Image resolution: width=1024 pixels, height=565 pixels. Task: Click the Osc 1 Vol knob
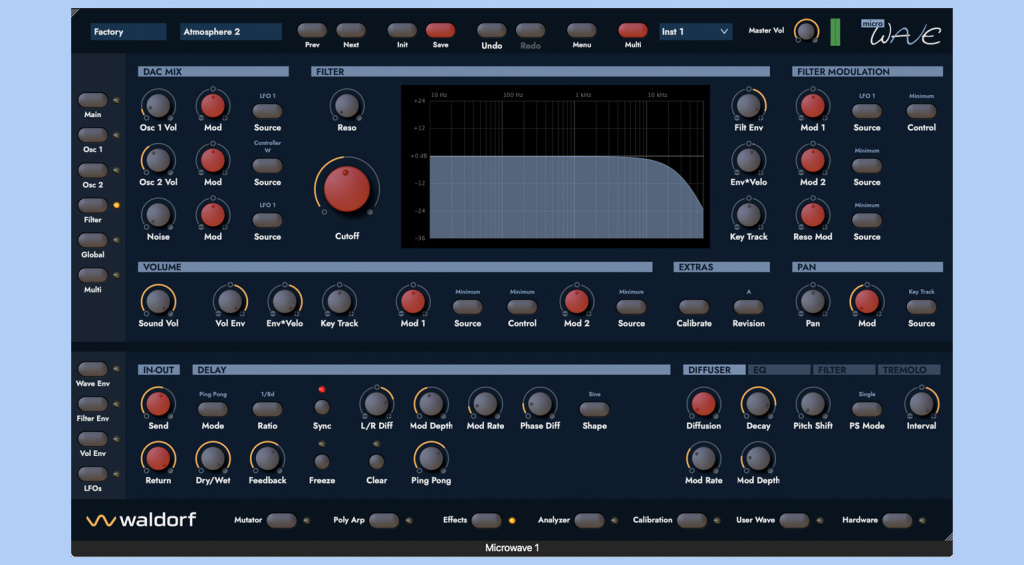[158, 105]
